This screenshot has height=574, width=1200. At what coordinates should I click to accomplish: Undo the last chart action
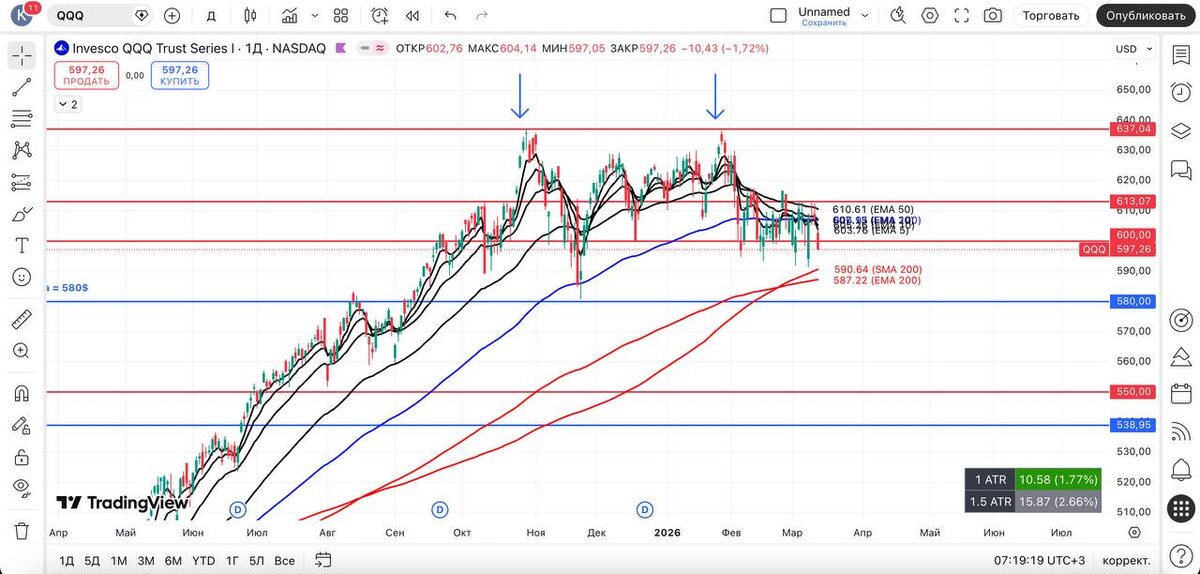(450, 15)
